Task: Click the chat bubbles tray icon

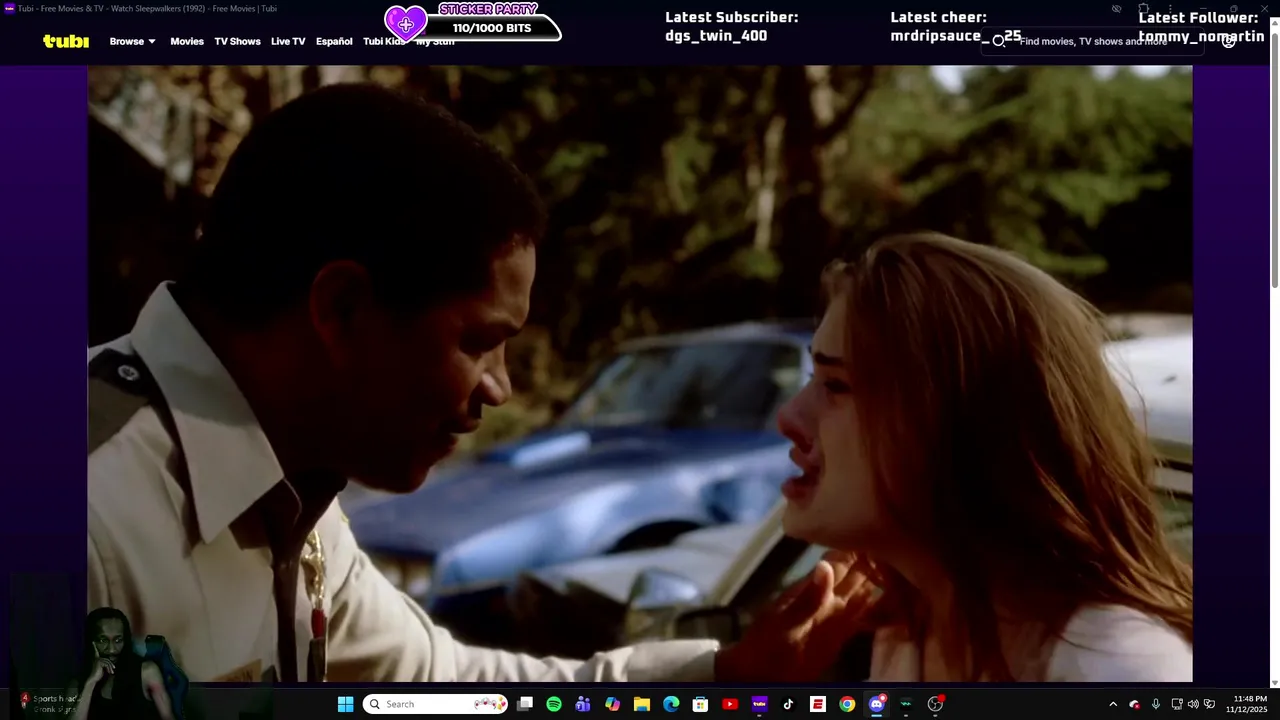Action: (x=1210, y=704)
